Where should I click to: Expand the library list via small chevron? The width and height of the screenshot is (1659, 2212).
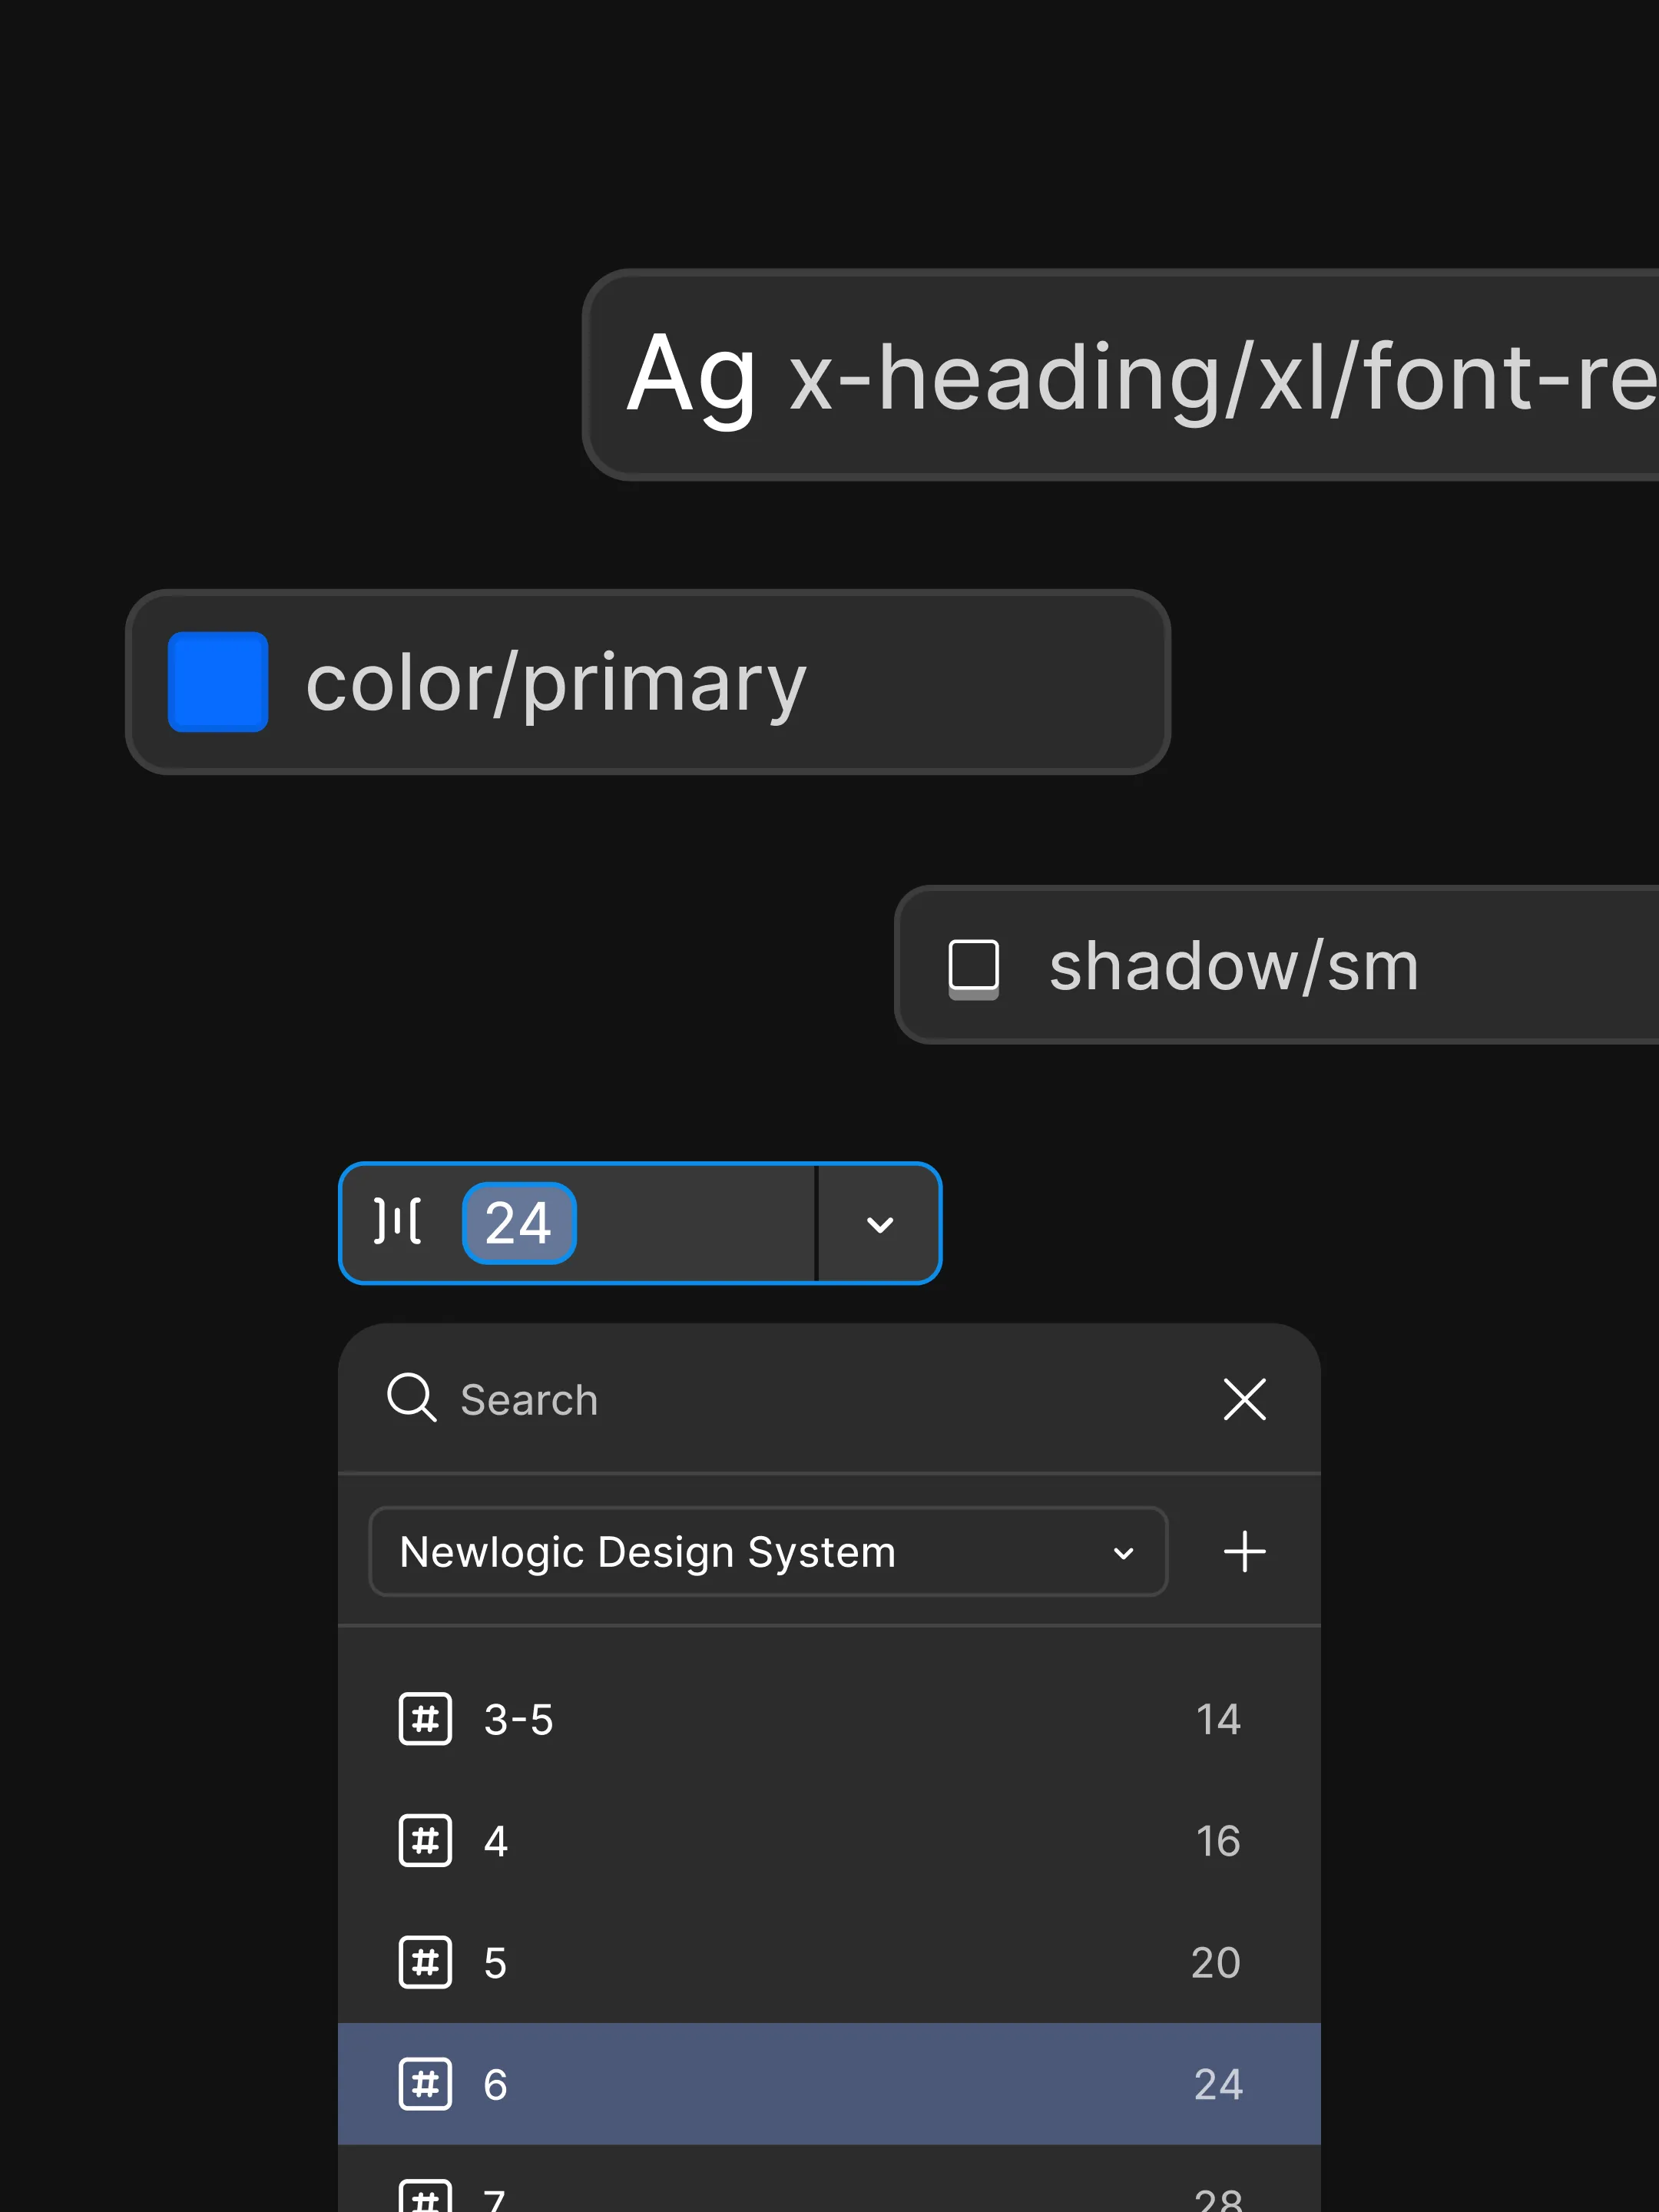[x=1123, y=1553]
